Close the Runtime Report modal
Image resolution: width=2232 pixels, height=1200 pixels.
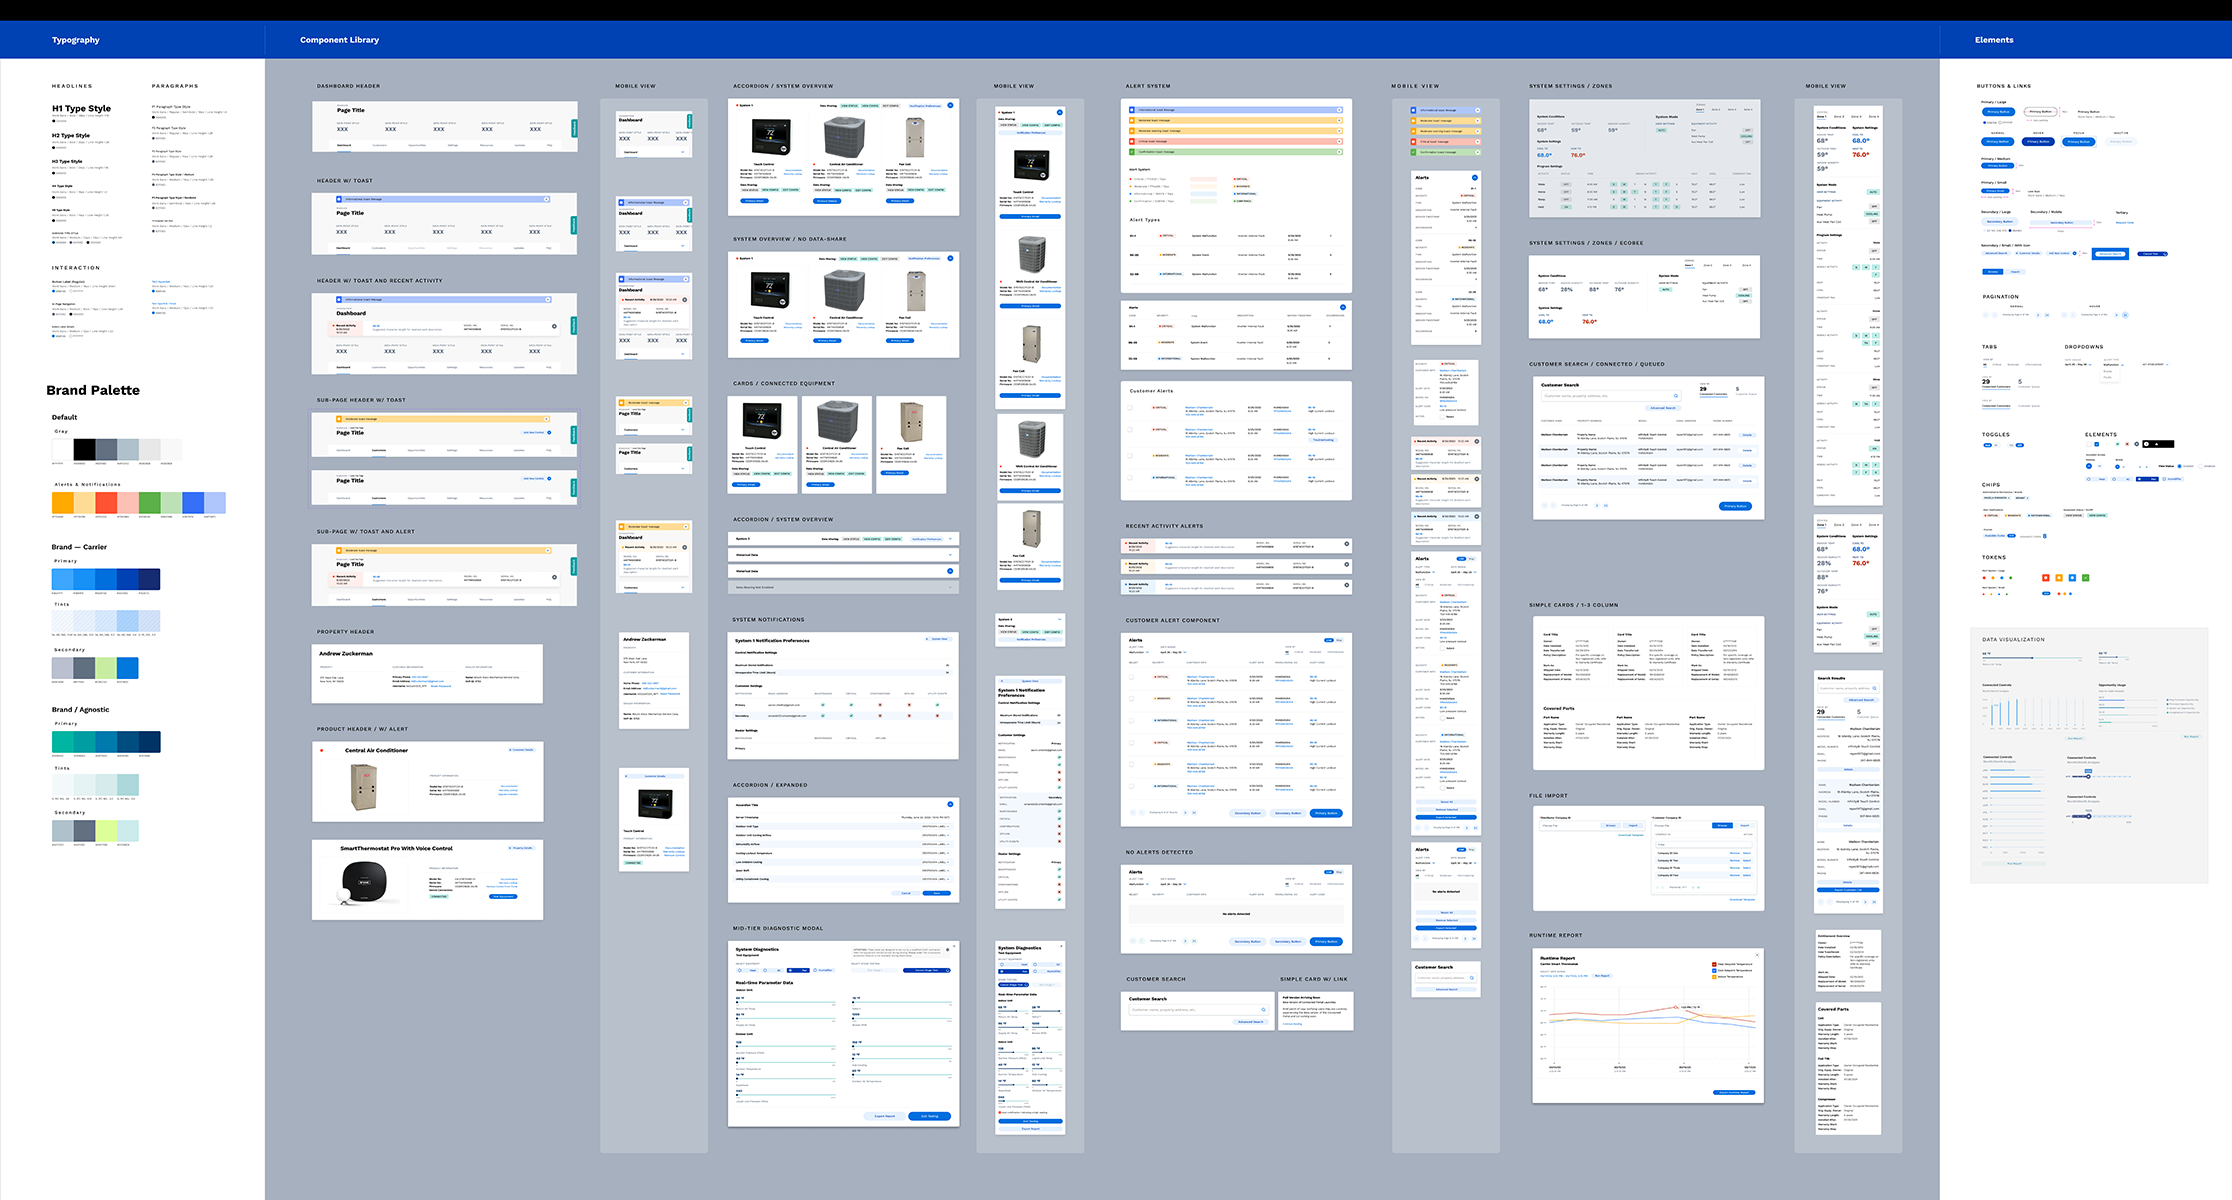point(1757,955)
